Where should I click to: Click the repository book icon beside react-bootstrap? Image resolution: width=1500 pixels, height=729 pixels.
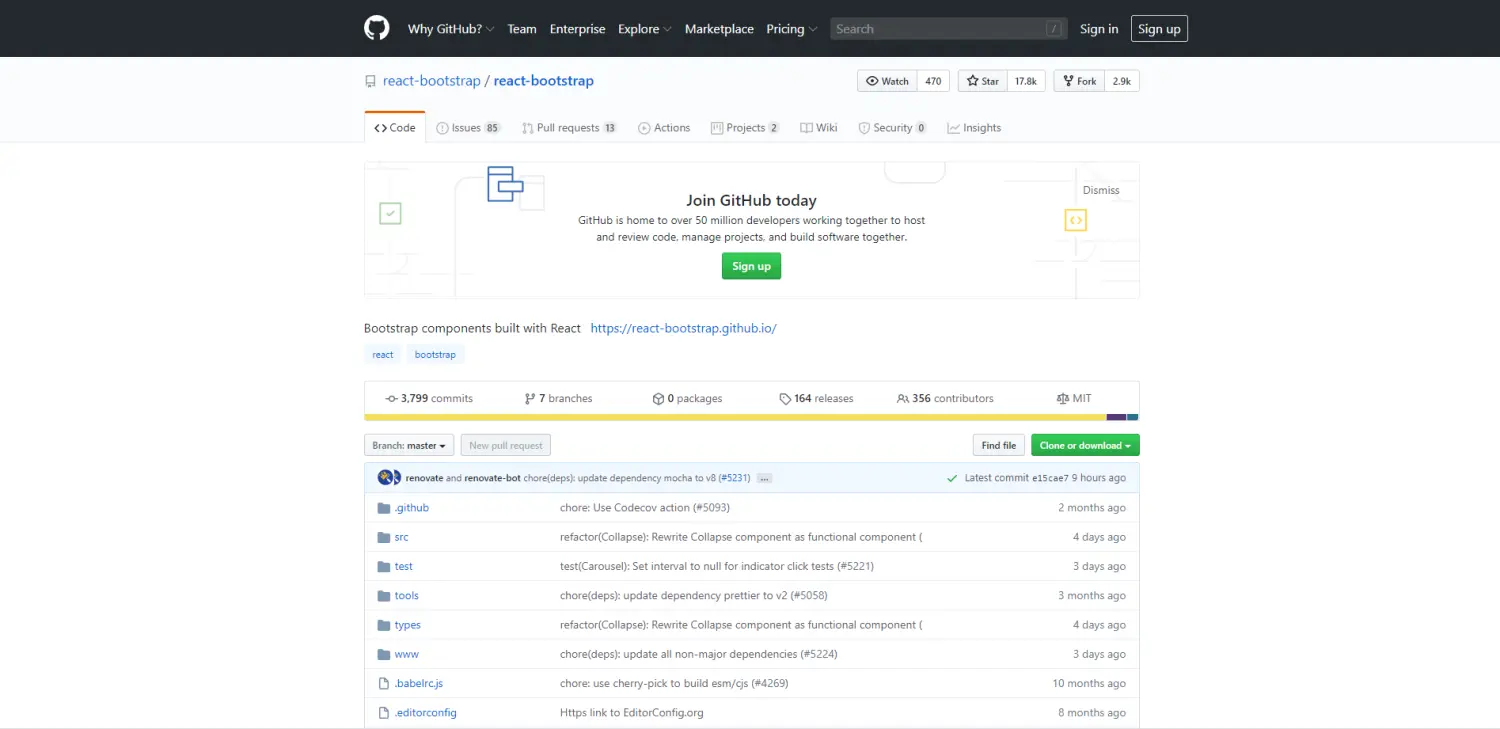371,81
